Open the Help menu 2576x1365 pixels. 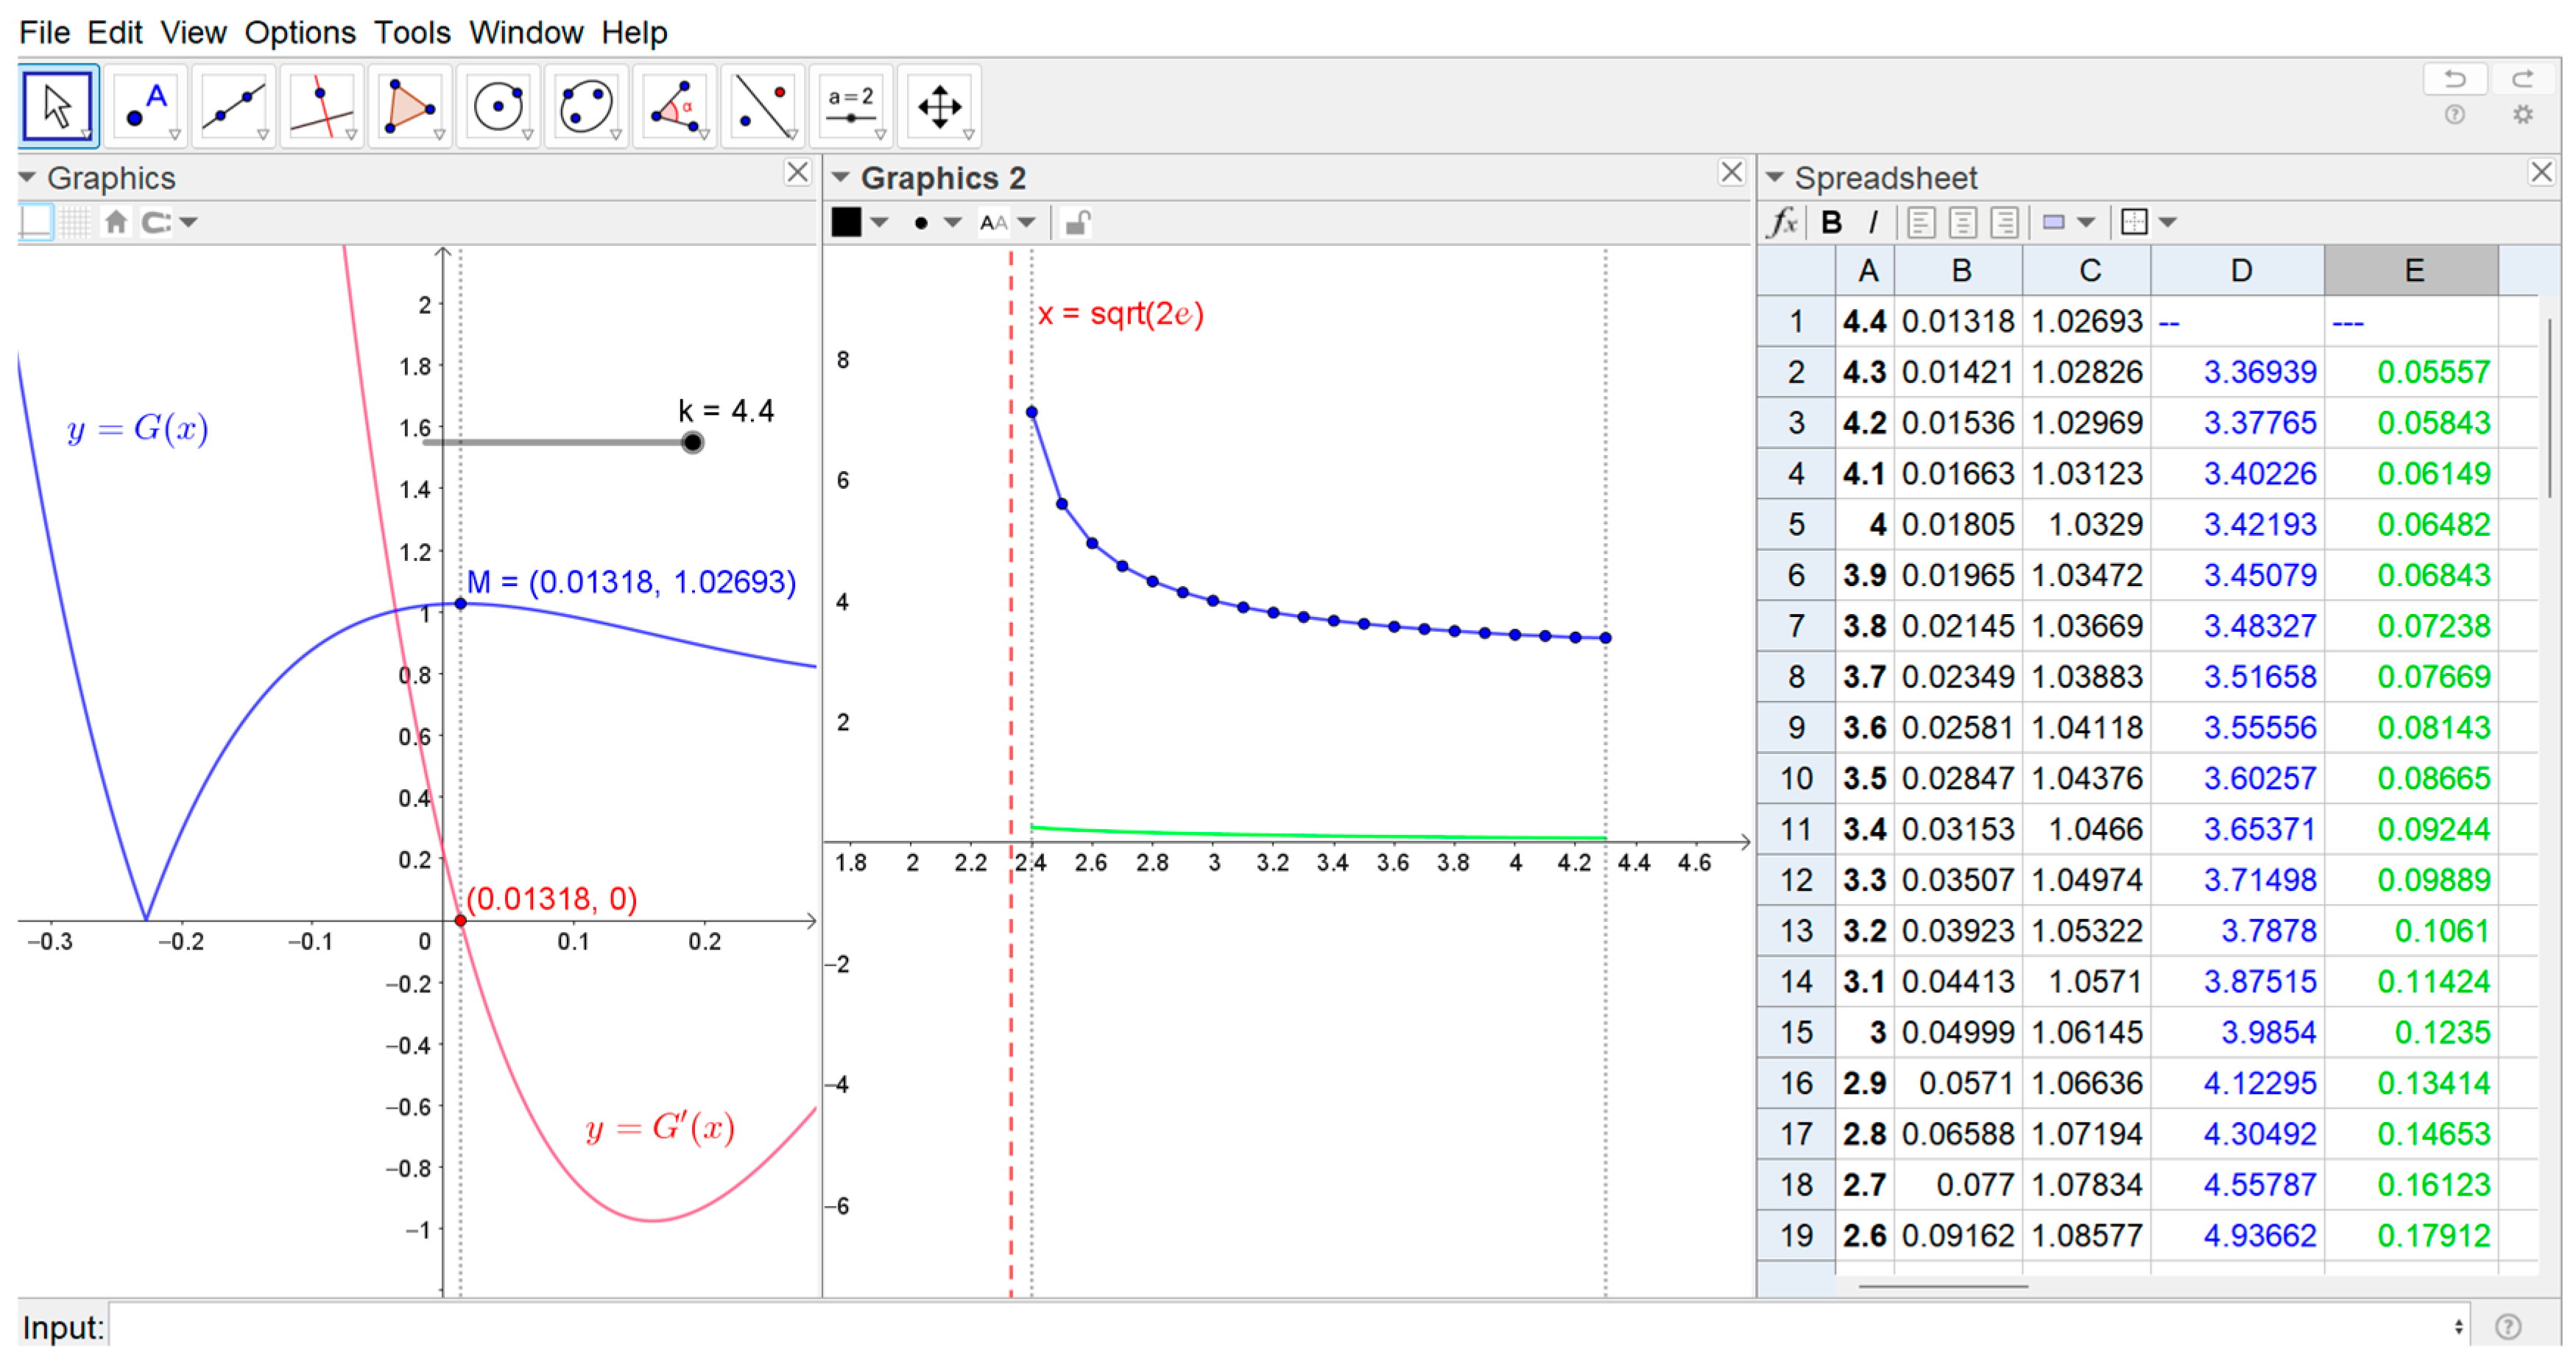pos(634,32)
